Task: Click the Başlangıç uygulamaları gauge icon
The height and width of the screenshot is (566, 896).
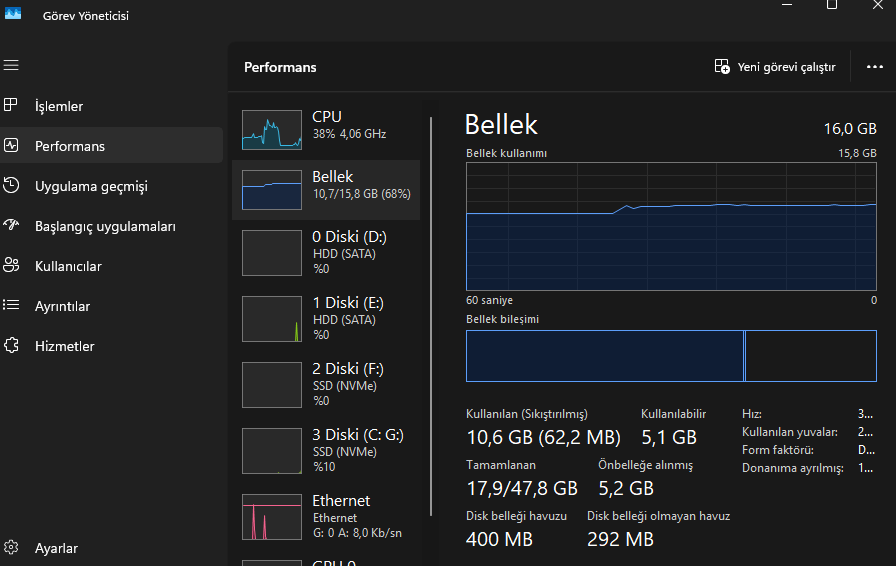Action: click(11, 225)
